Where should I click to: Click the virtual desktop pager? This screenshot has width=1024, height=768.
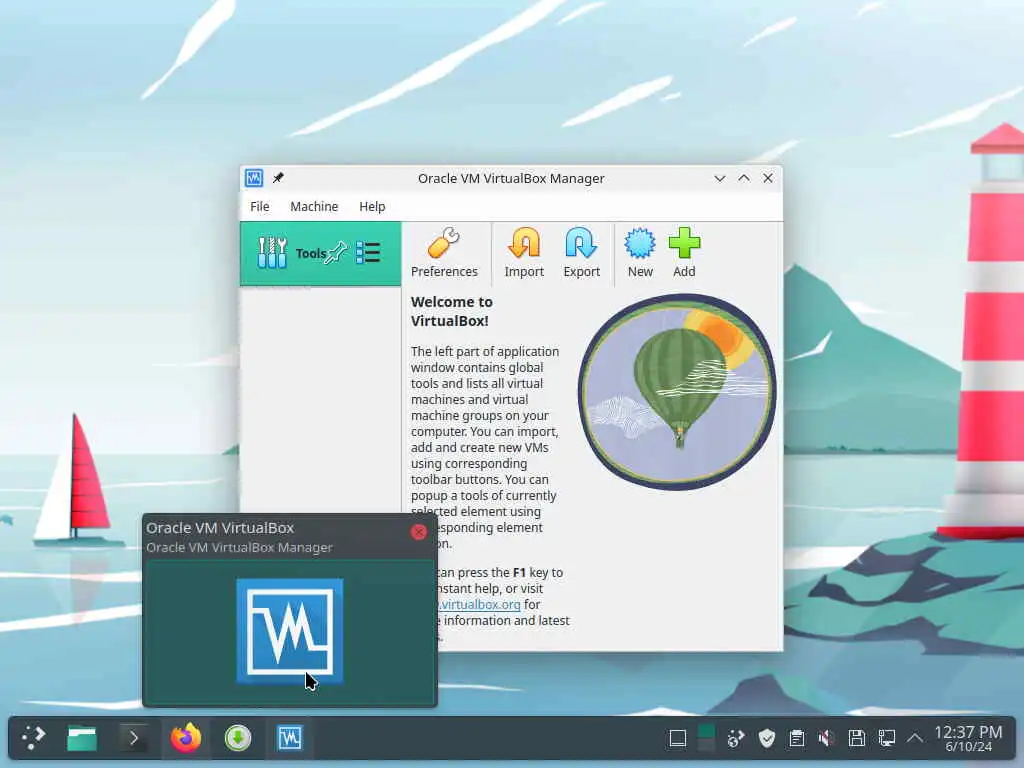[706, 739]
